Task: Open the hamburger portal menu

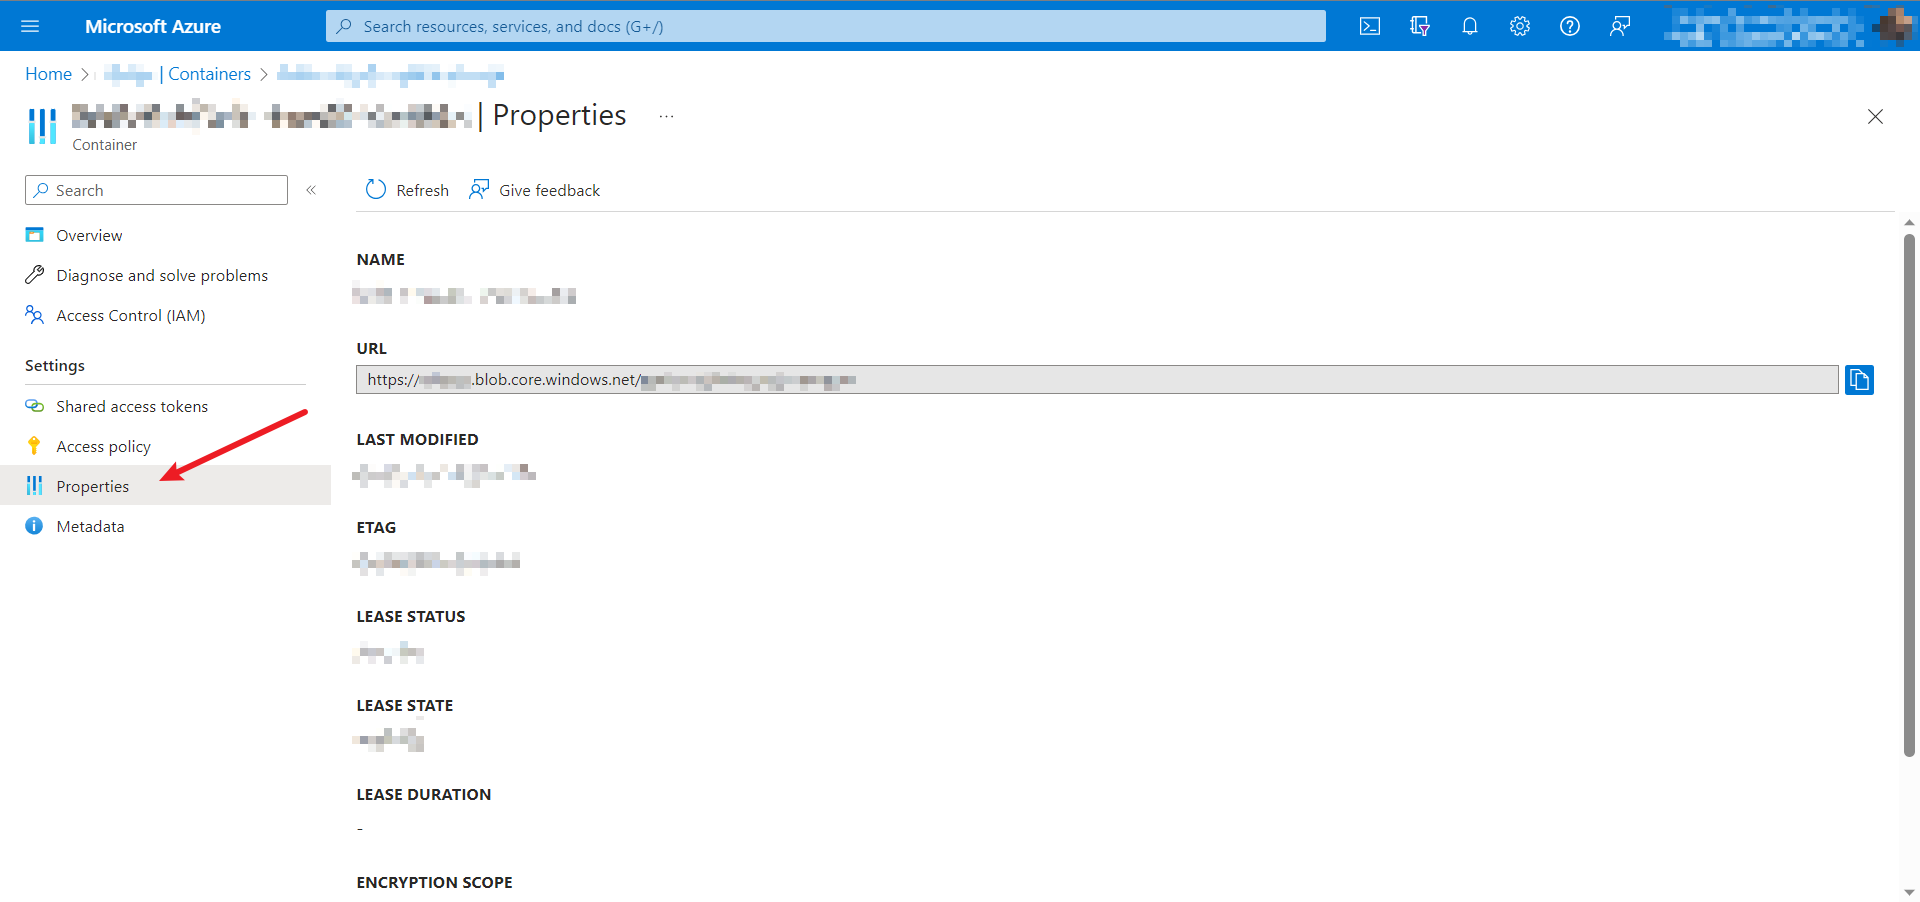Action: [30, 26]
